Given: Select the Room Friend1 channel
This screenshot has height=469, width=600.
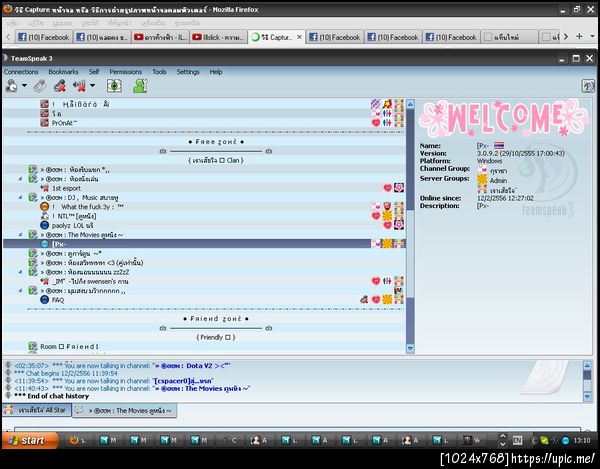Looking at the screenshot, I should click(70, 347).
